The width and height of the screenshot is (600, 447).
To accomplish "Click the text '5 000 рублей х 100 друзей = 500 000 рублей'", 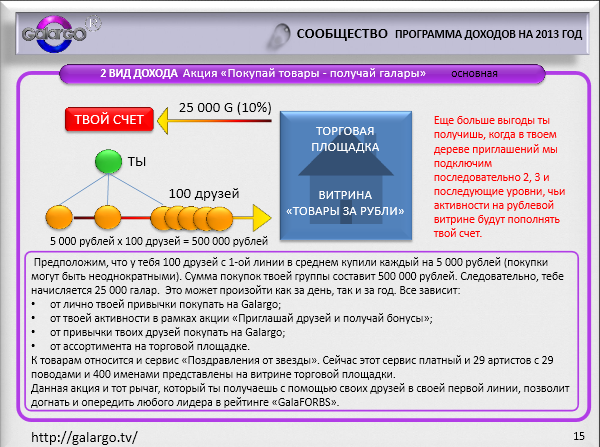I will click(x=159, y=241).
